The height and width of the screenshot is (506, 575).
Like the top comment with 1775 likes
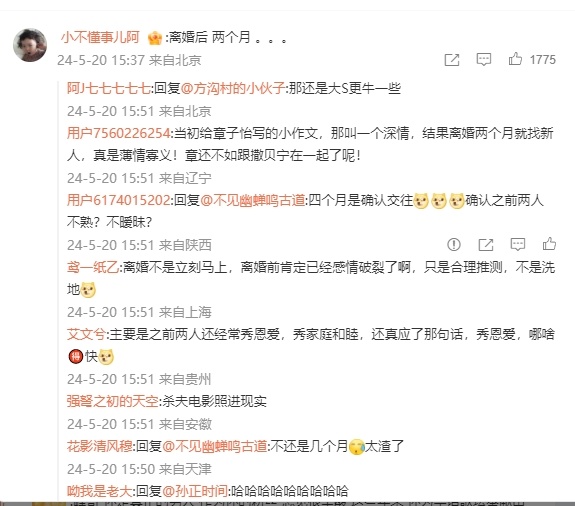515,59
